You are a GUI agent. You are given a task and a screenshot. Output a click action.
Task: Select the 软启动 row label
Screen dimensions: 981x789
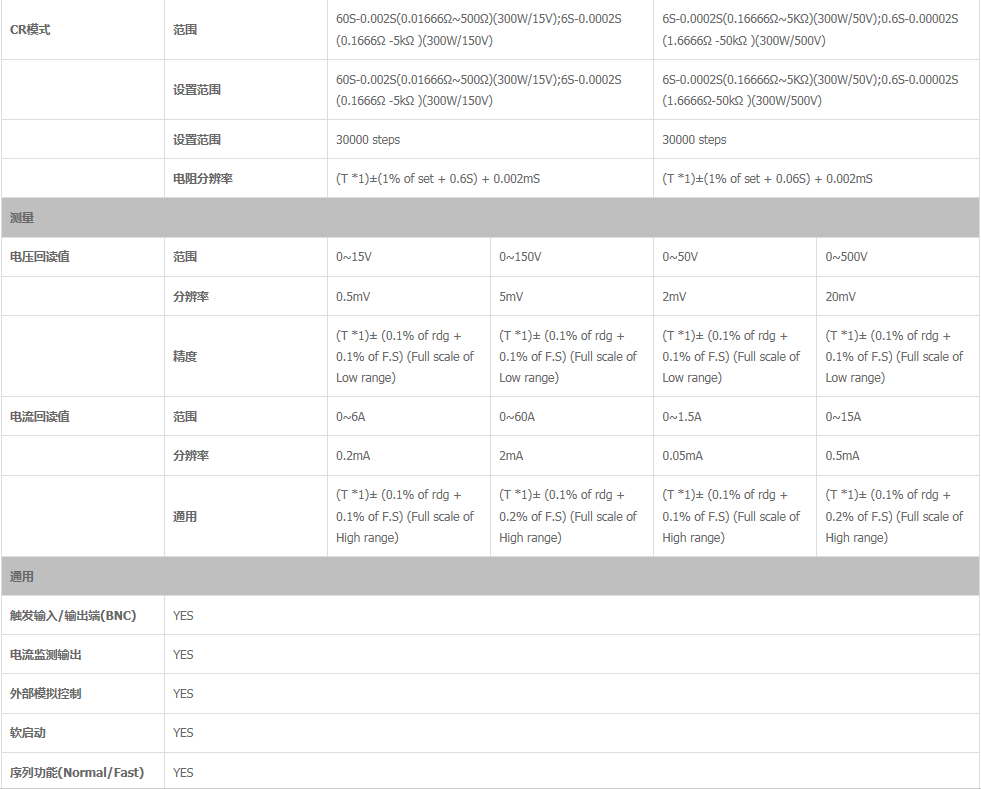point(28,733)
